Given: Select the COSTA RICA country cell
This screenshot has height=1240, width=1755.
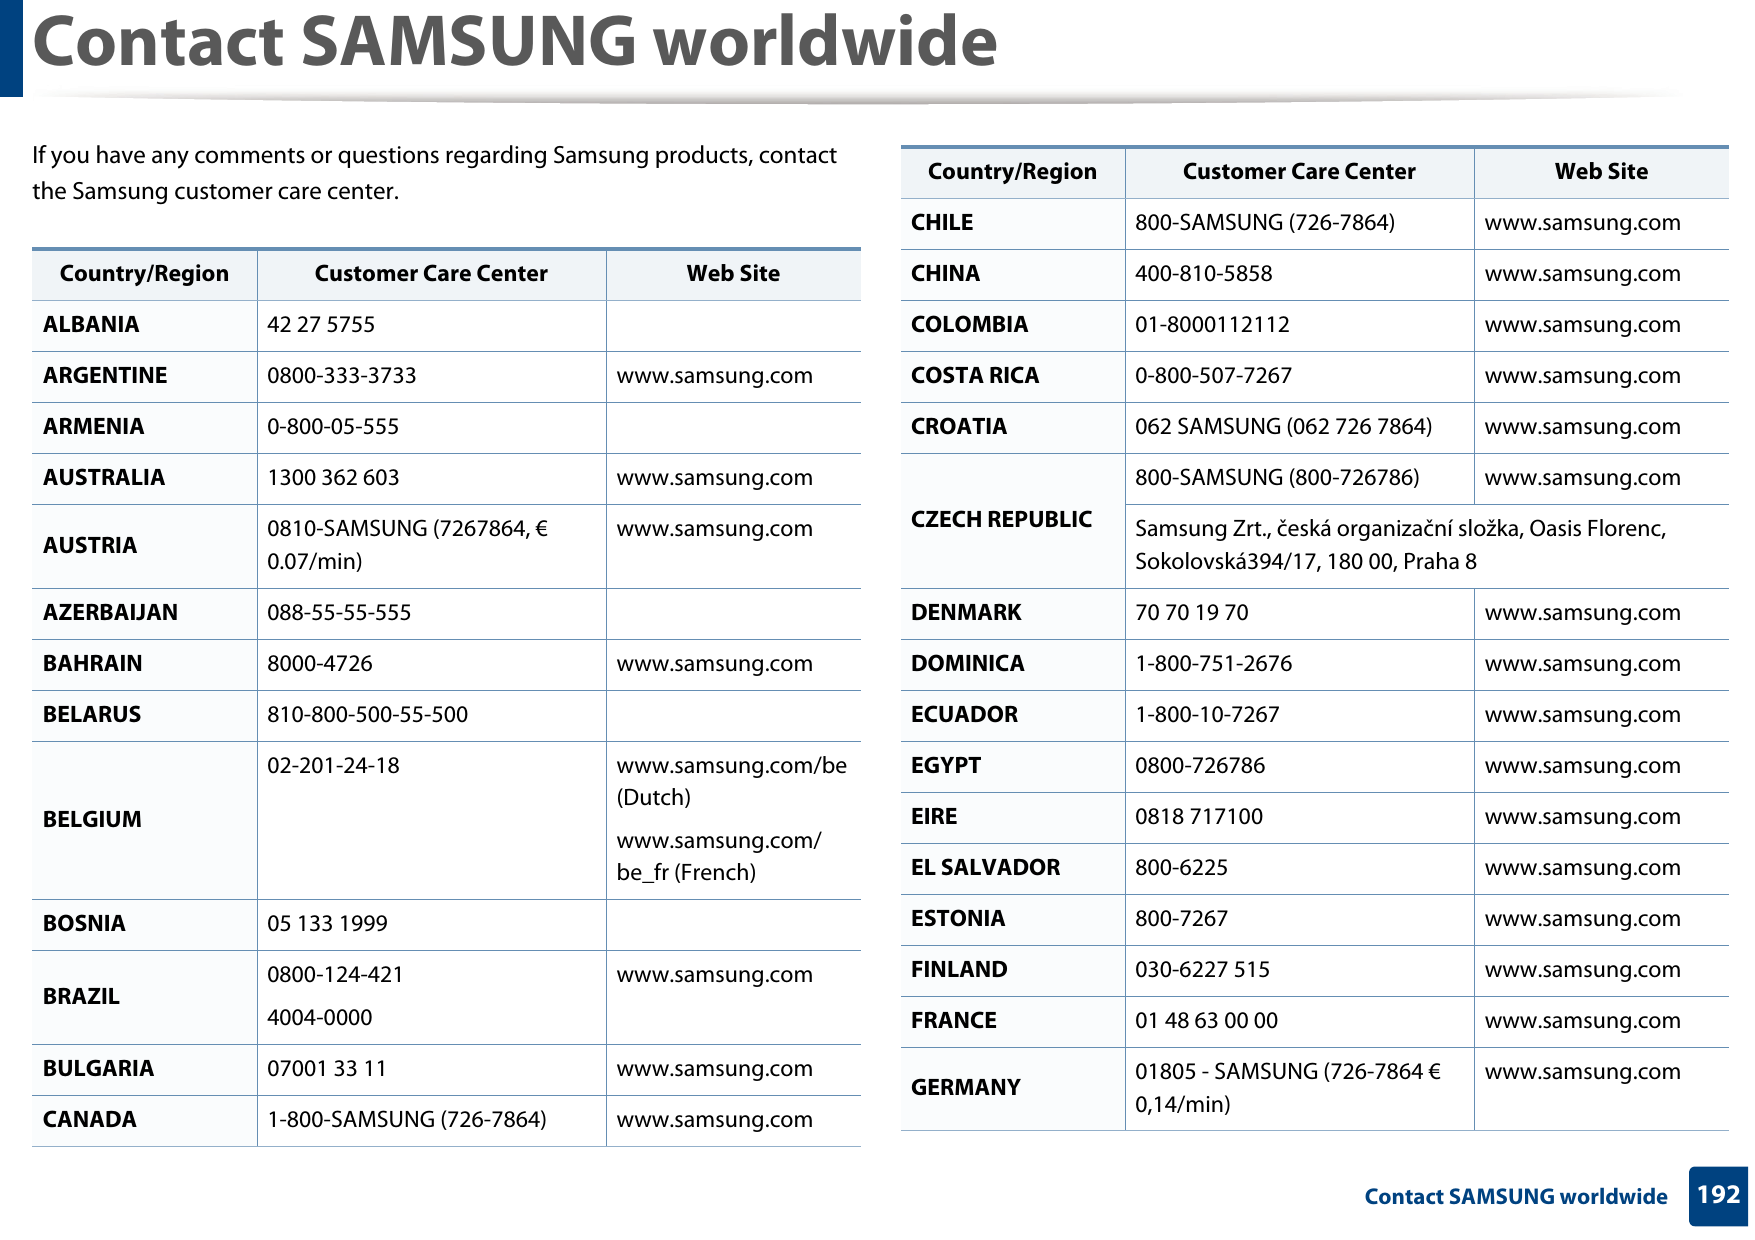Looking at the screenshot, I should coord(1012,376).
